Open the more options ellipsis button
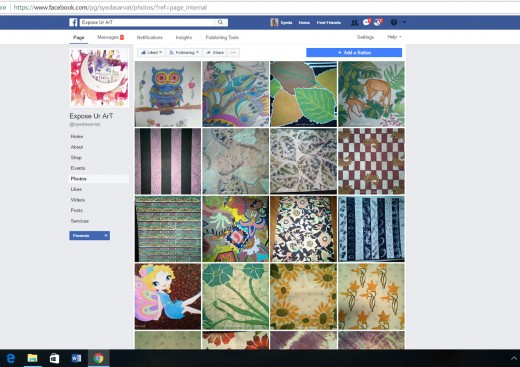 coord(233,53)
